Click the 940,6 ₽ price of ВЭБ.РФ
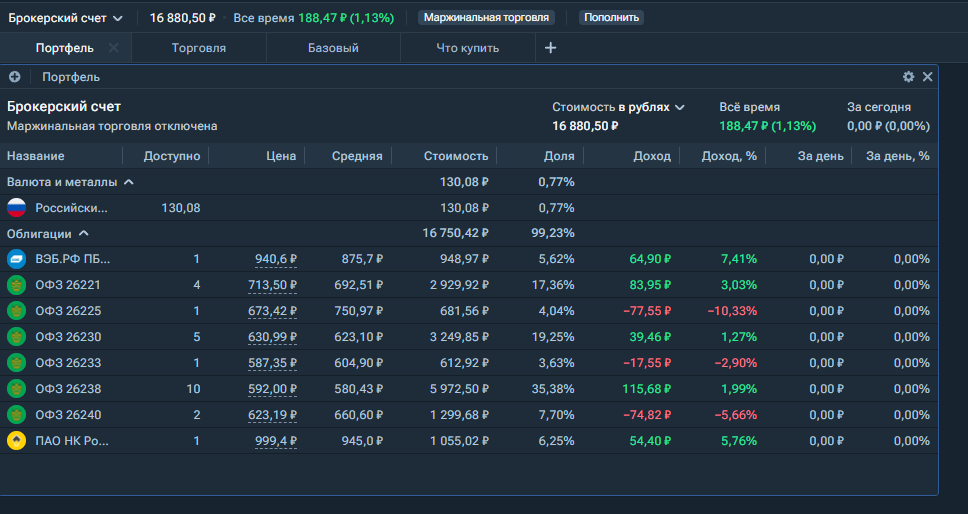968x514 pixels. point(276,259)
